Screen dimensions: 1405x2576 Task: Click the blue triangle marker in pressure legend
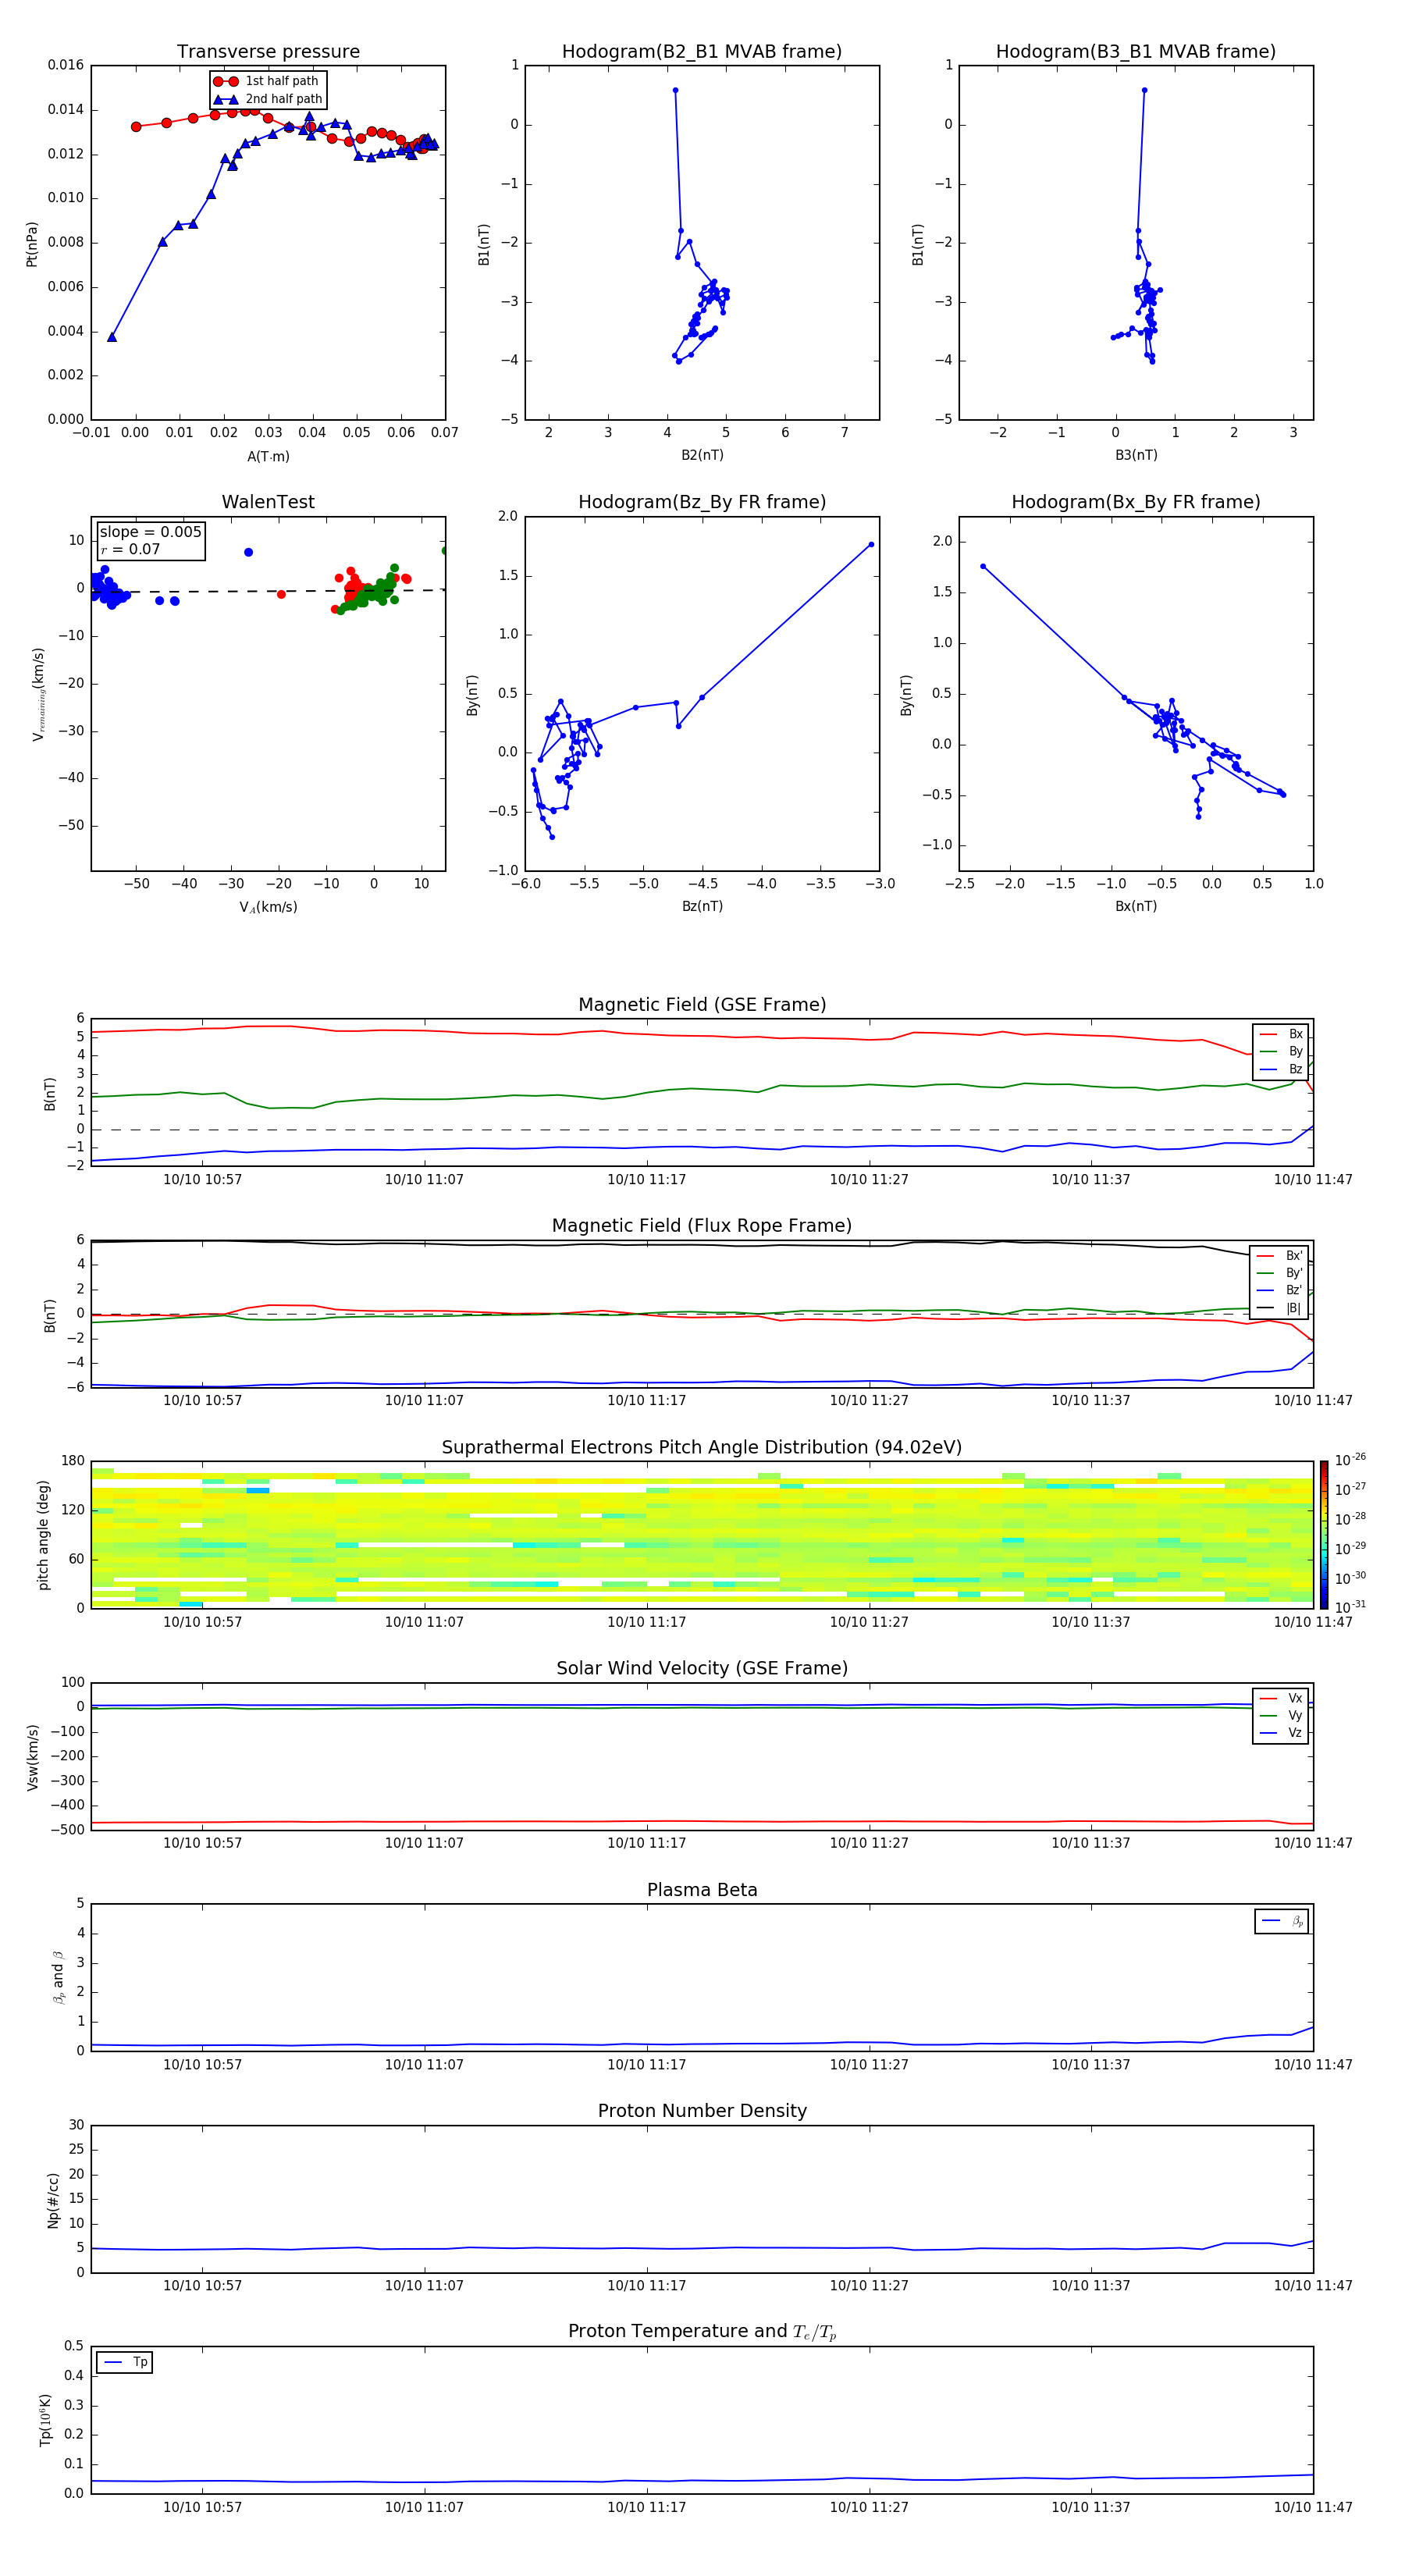coord(226,99)
